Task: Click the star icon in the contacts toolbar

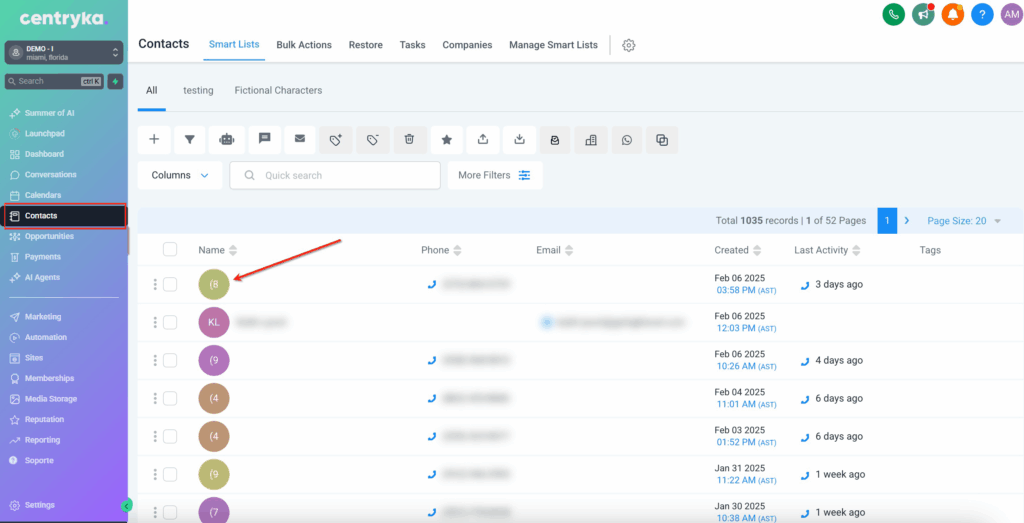Action: coord(446,140)
